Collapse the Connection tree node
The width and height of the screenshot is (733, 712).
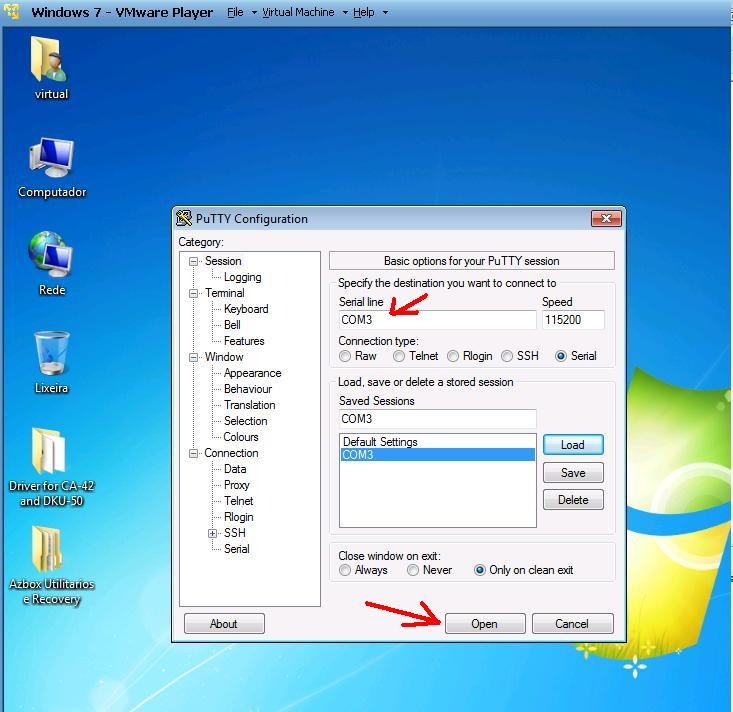(x=194, y=453)
